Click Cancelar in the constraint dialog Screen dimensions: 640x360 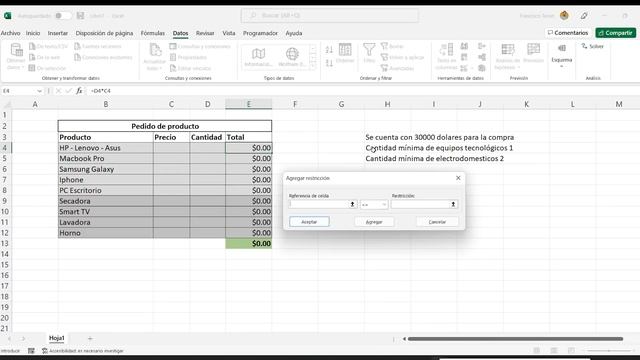(437, 222)
